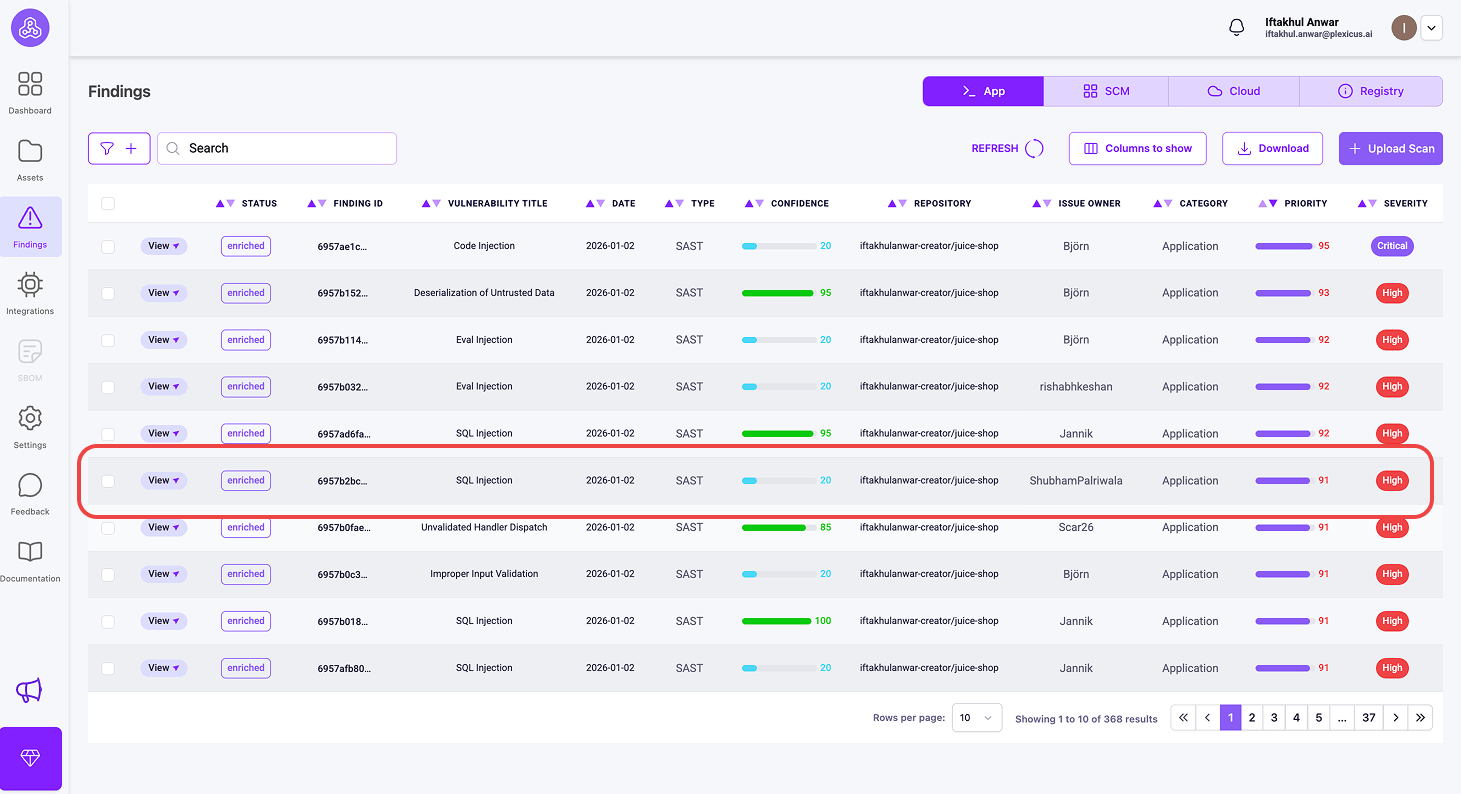
Task: Open Assets folder icon in sidebar
Action: point(30,151)
